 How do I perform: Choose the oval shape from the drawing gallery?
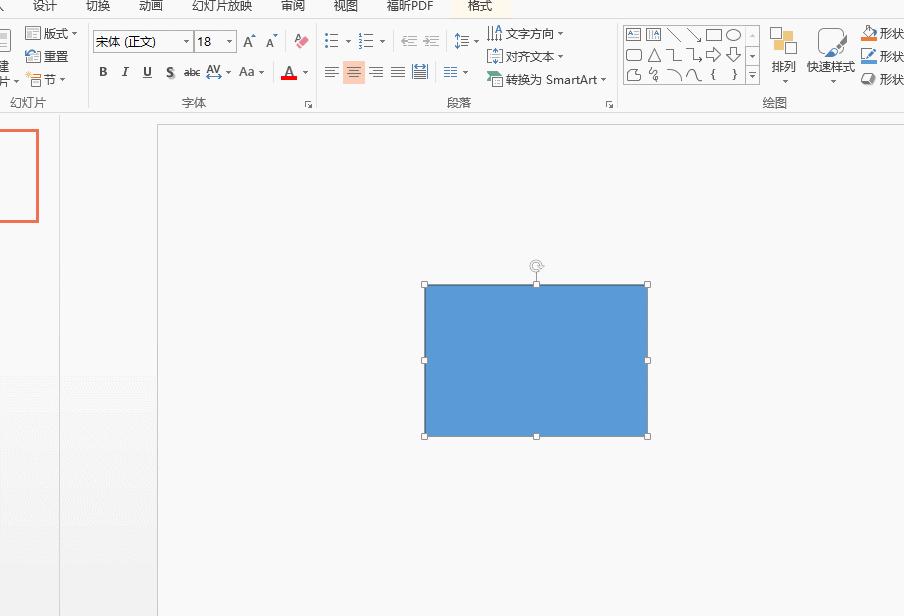tap(734, 33)
